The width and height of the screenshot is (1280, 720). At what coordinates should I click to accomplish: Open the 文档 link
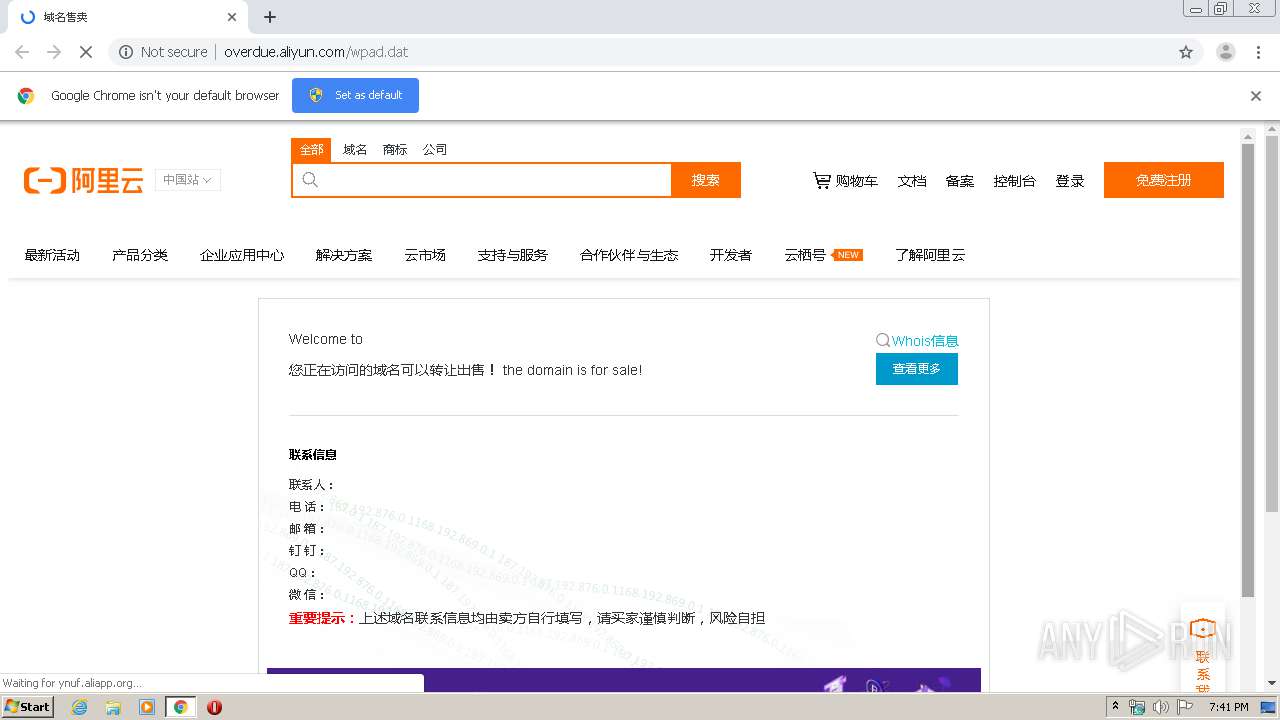(912, 181)
